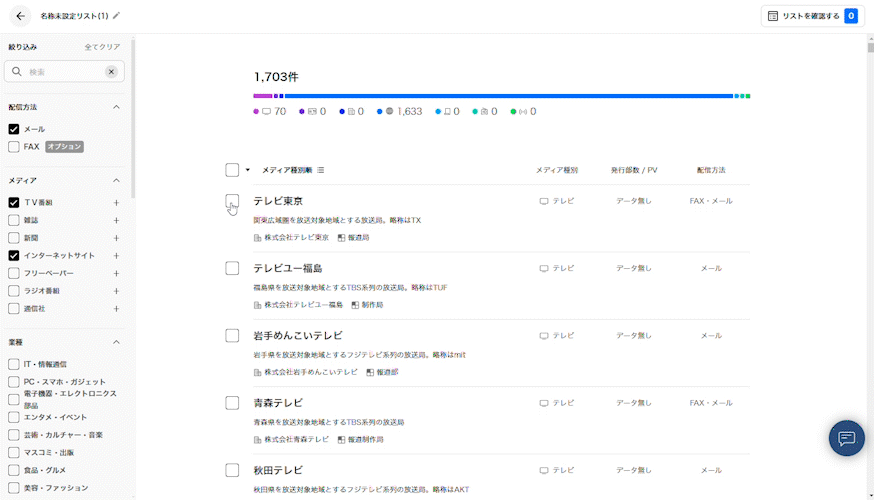874x500 pixels.
Task: Collapse the メディア filter section
Action: tap(116, 181)
